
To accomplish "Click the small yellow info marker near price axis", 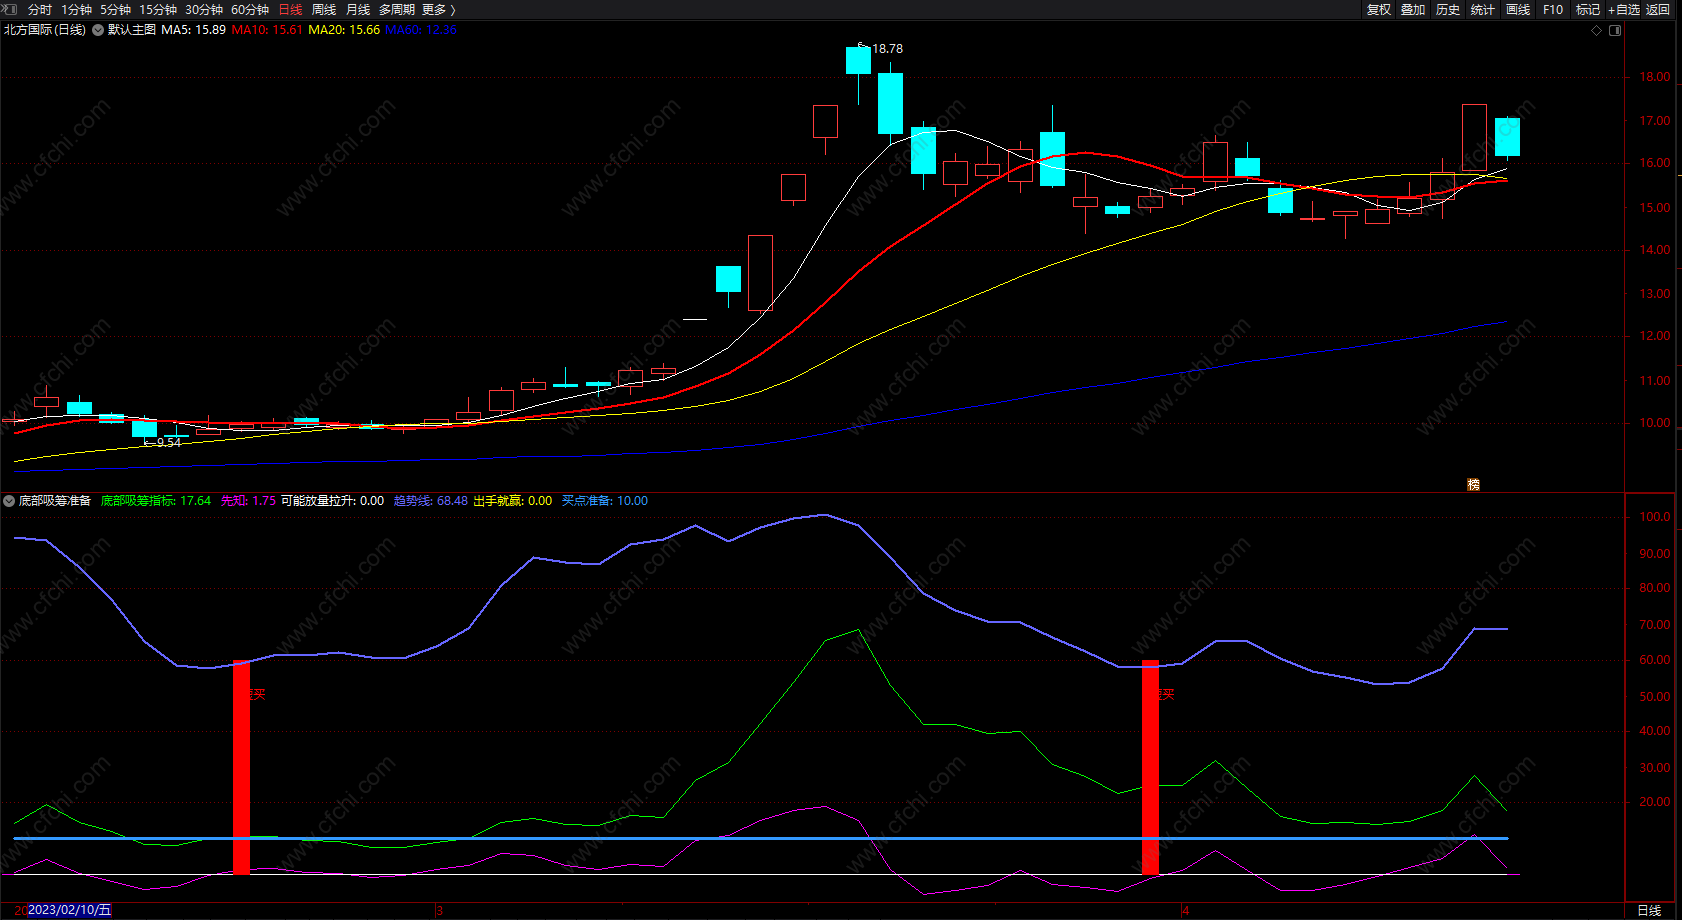I will pos(1473,484).
